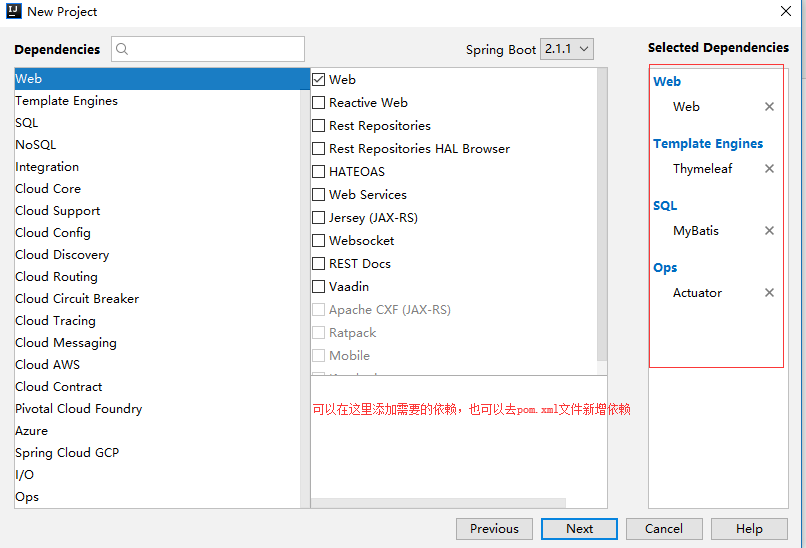The image size is (806, 548).
Task: Open Help for the dialog
Action: [x=749, y=528]
